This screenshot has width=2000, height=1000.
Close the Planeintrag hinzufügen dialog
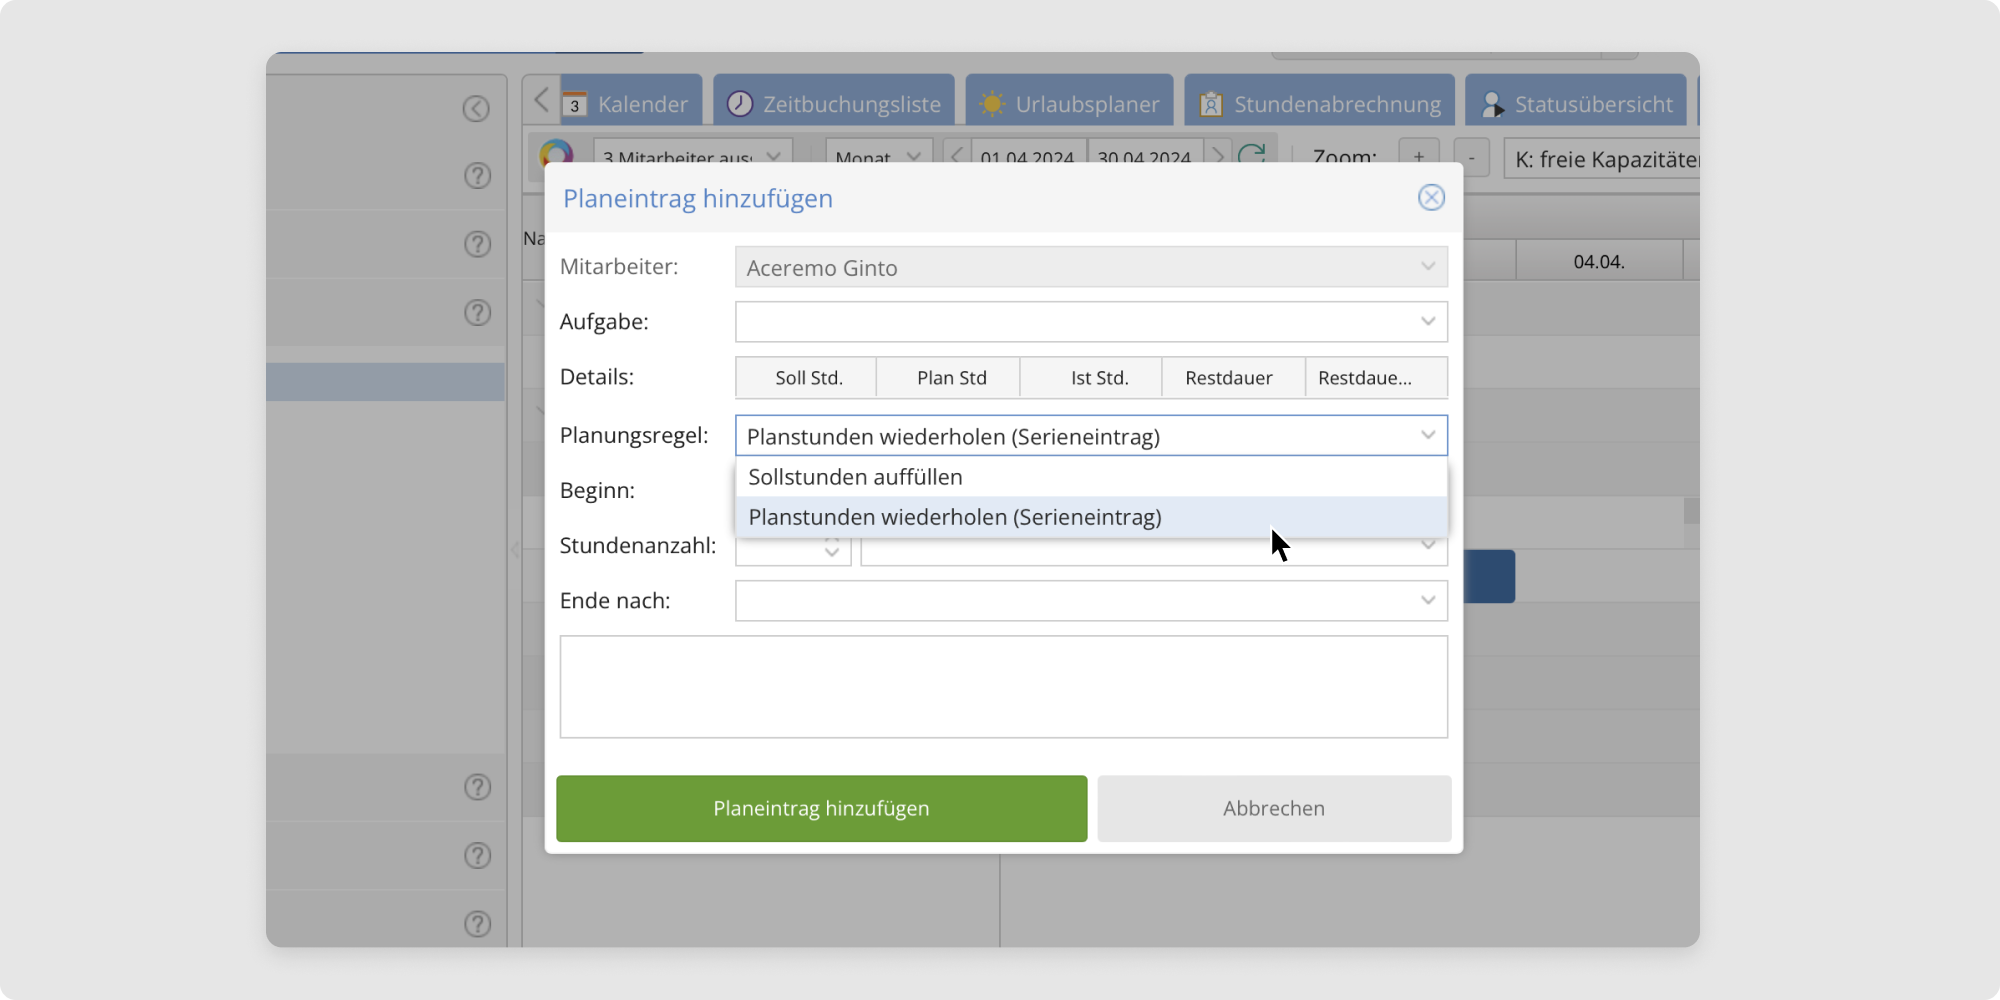pyautogui.click(x=1431, y=198)
